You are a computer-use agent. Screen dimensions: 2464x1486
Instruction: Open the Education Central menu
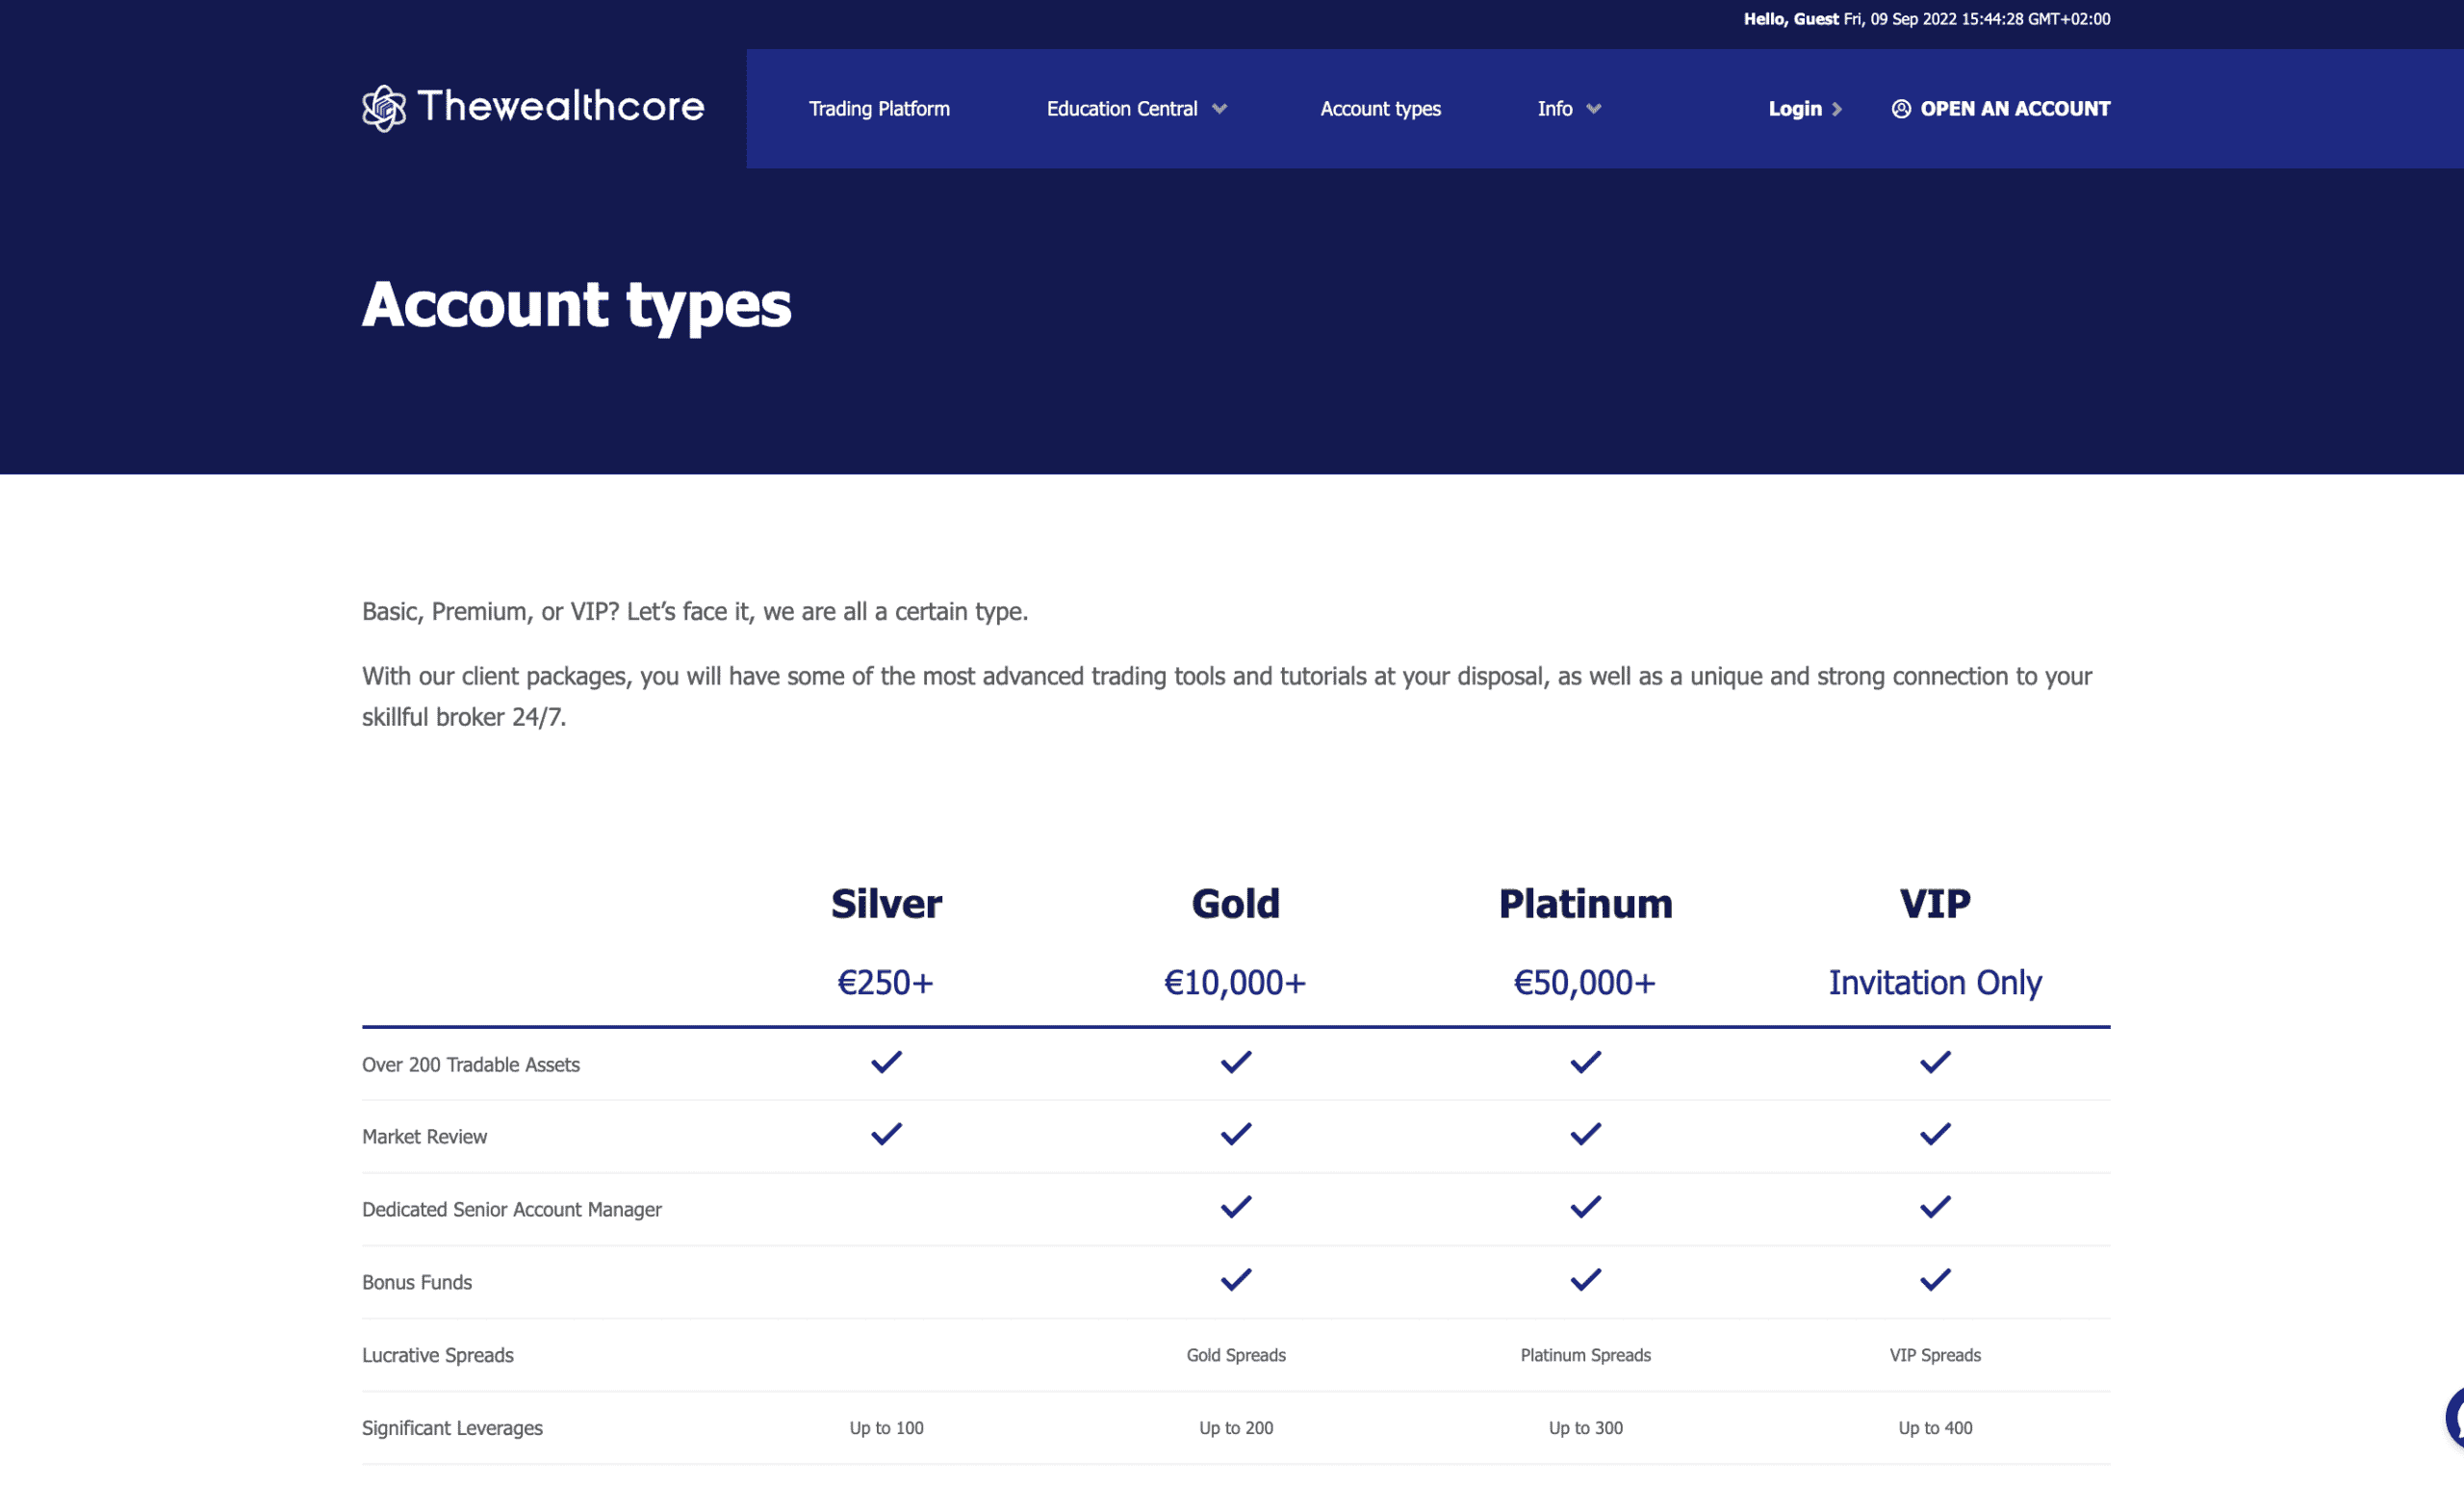1122,109
